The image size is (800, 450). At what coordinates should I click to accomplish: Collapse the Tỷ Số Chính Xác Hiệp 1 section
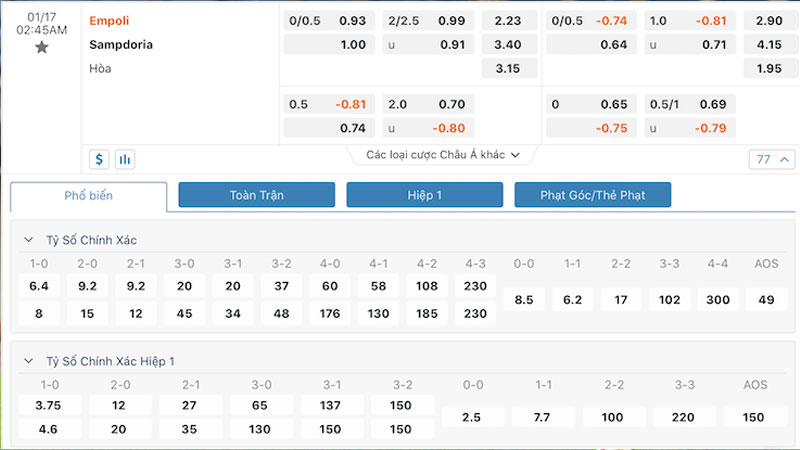tap(30, 360)
